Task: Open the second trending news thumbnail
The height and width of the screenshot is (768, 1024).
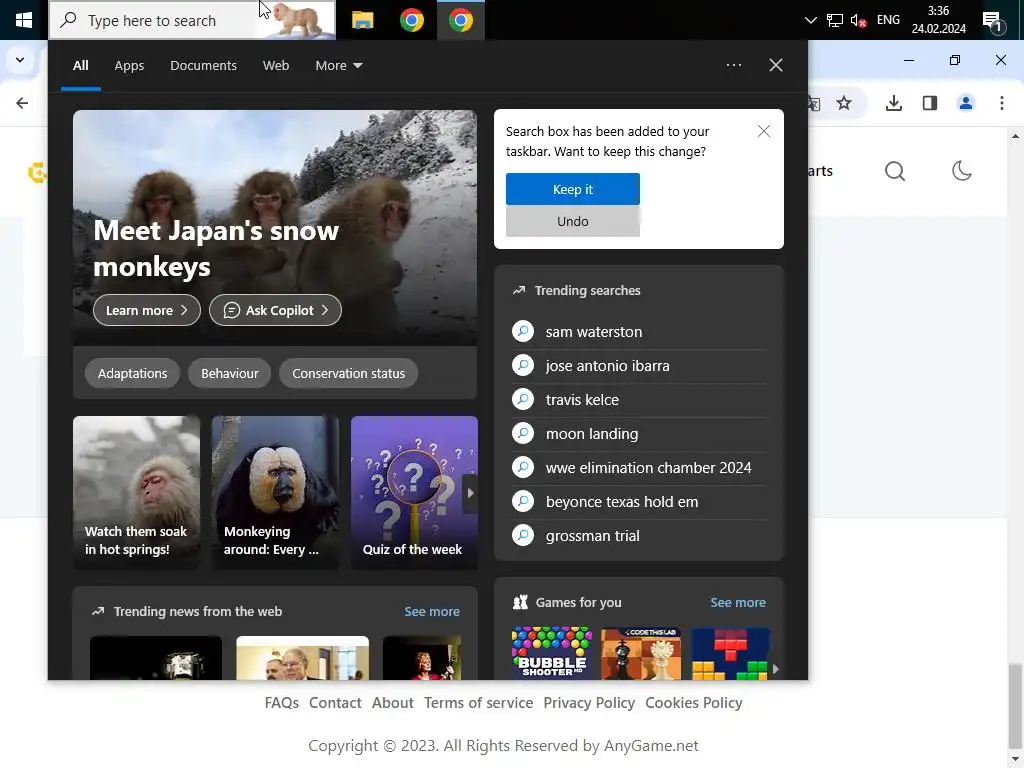Action: coord(302,658)
